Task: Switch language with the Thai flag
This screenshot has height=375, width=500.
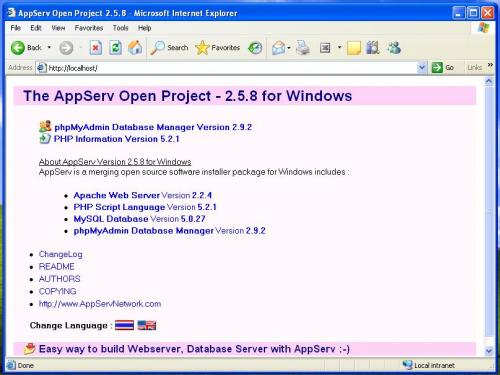Action: [124, 325]
